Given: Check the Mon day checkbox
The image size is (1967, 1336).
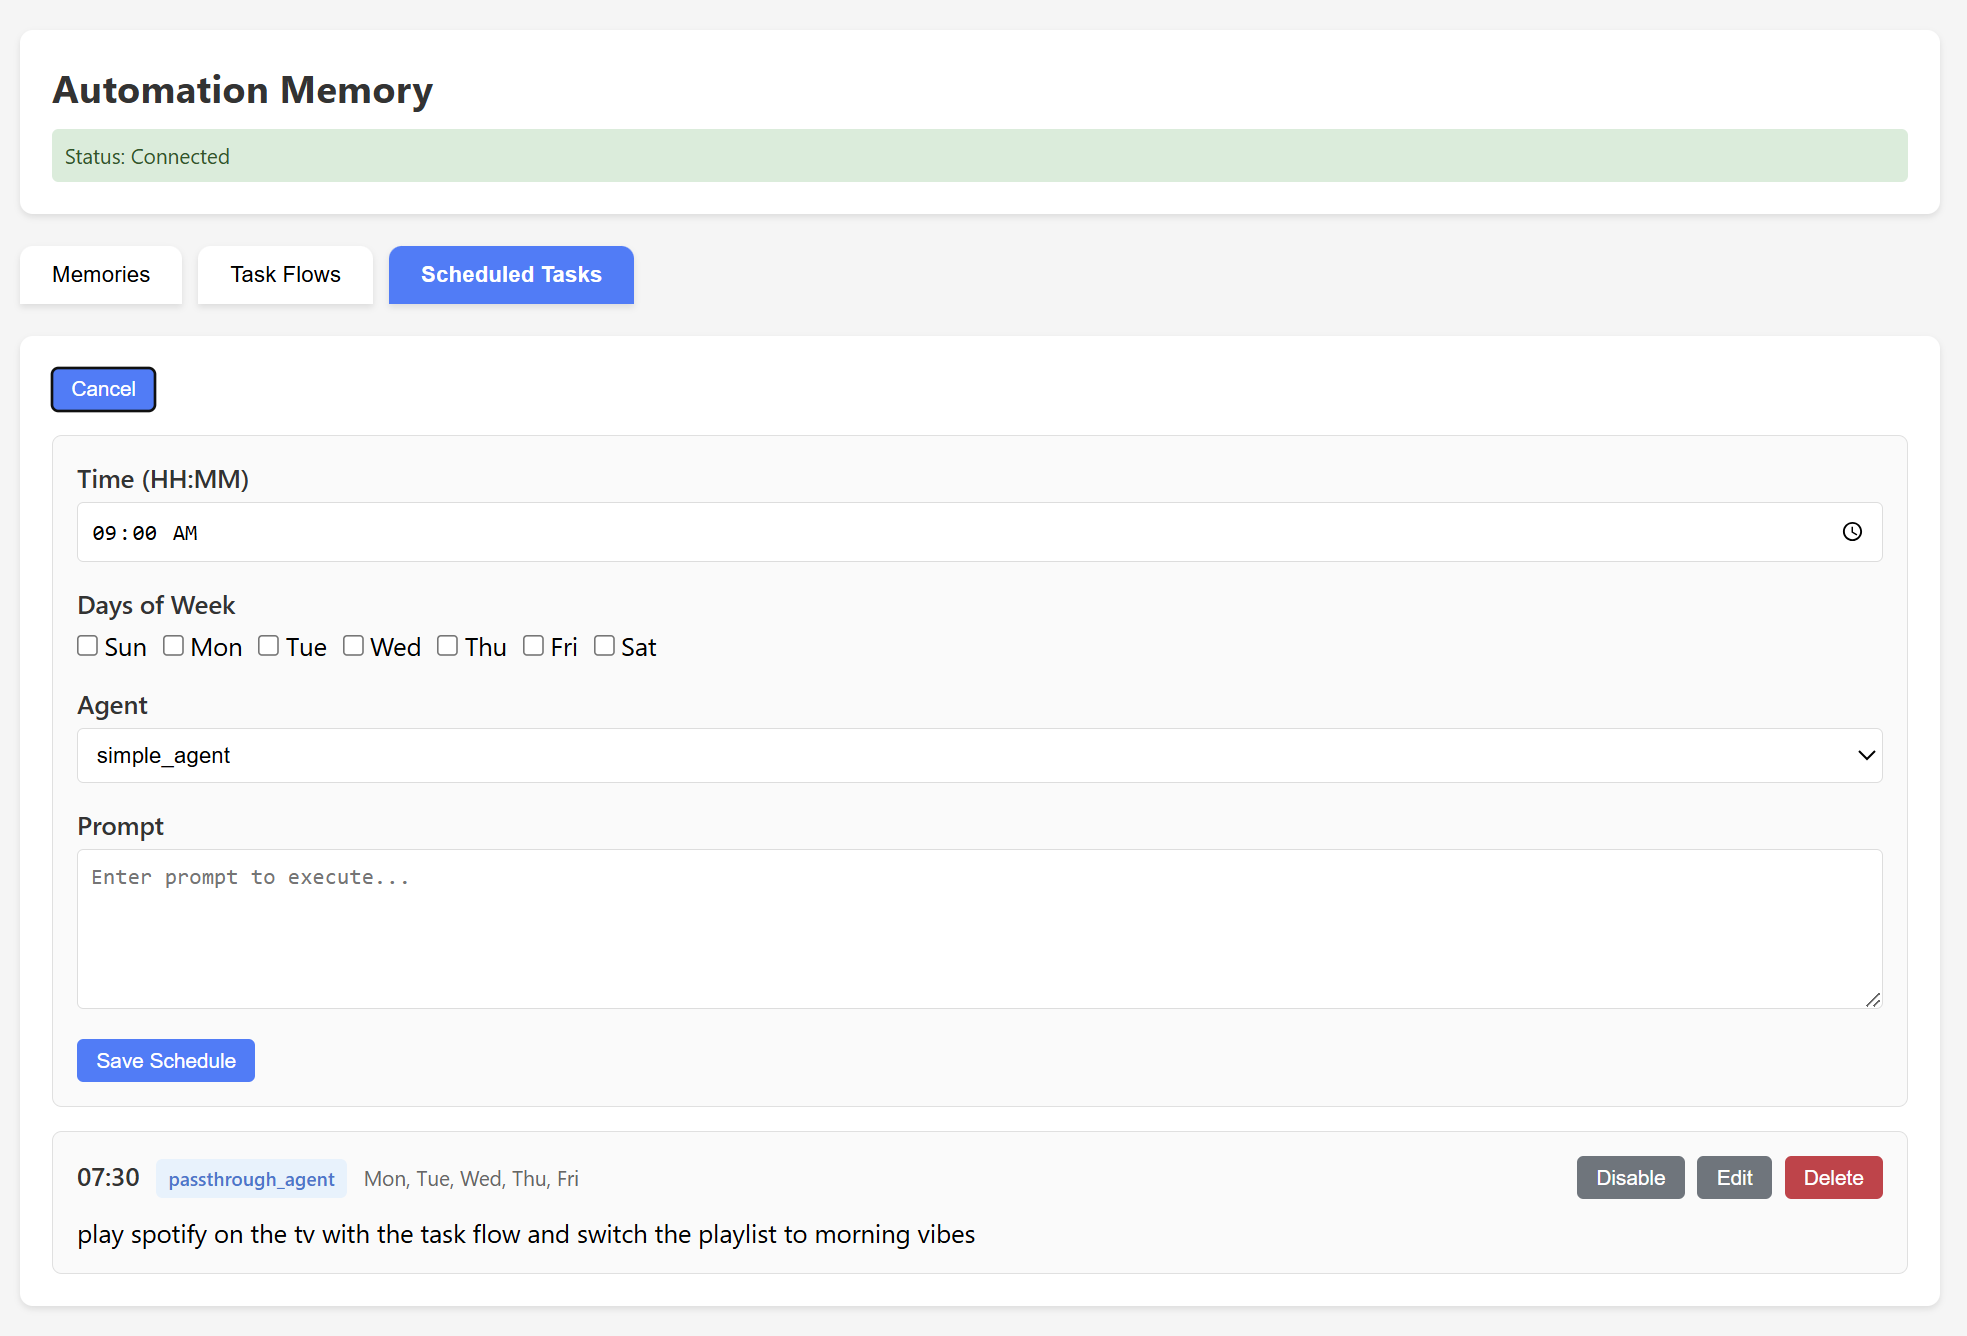Looking at the screenshot, I should click(174, 646).
